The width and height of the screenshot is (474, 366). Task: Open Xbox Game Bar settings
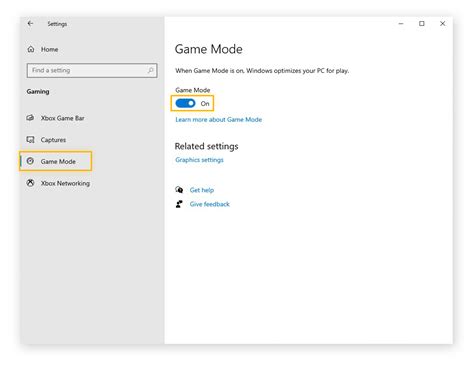coord(62,118)
